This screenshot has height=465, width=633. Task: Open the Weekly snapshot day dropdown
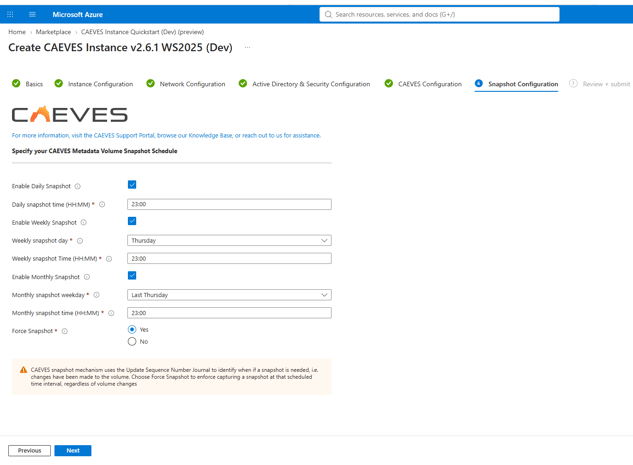(229, 241)
